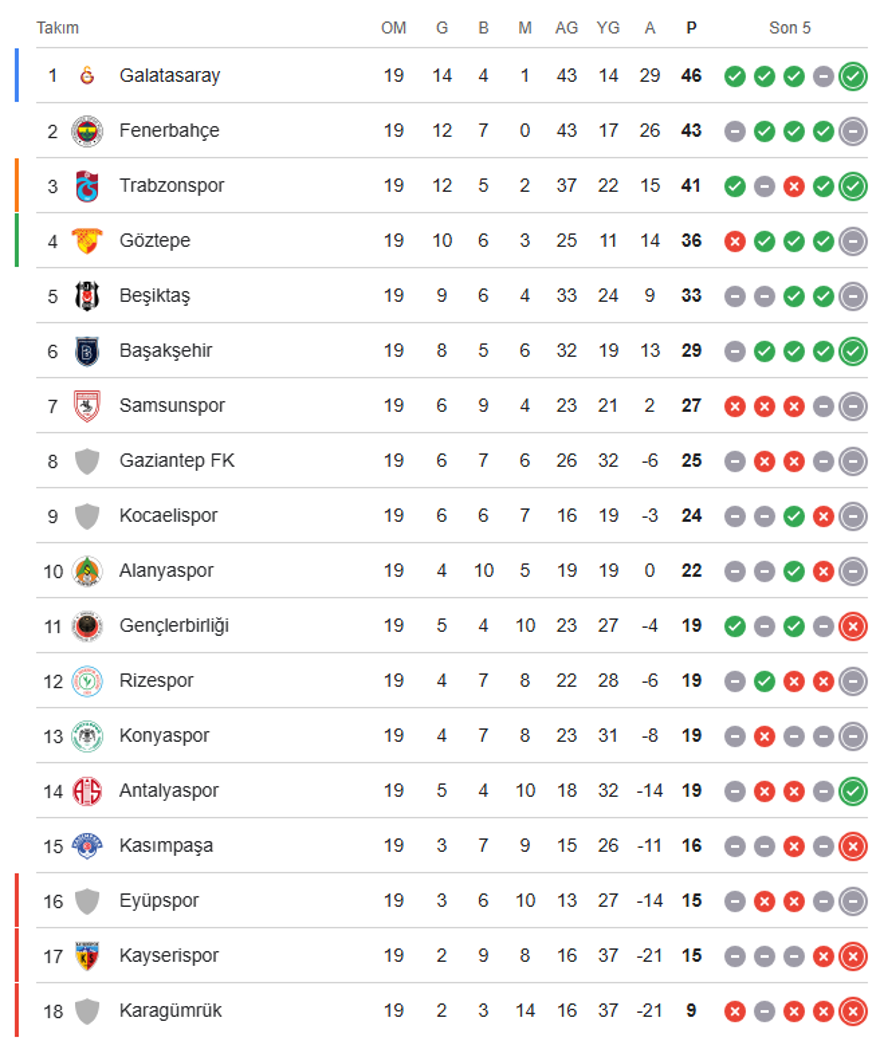The image size is (880, 1045).
Task: Click the Beşiktaş club logo
Action: (x=87, y=296)
